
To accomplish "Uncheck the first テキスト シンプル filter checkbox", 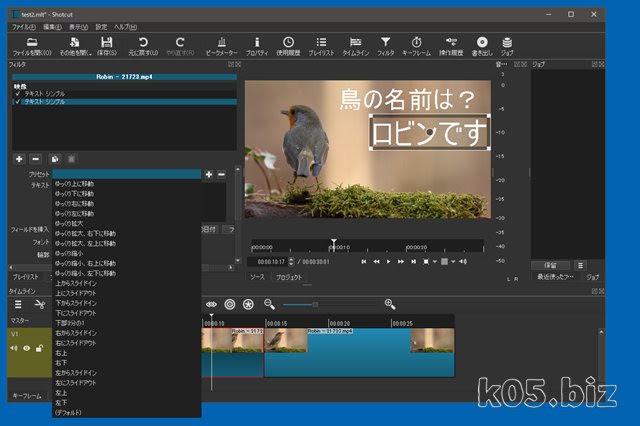I will (18, 94).
